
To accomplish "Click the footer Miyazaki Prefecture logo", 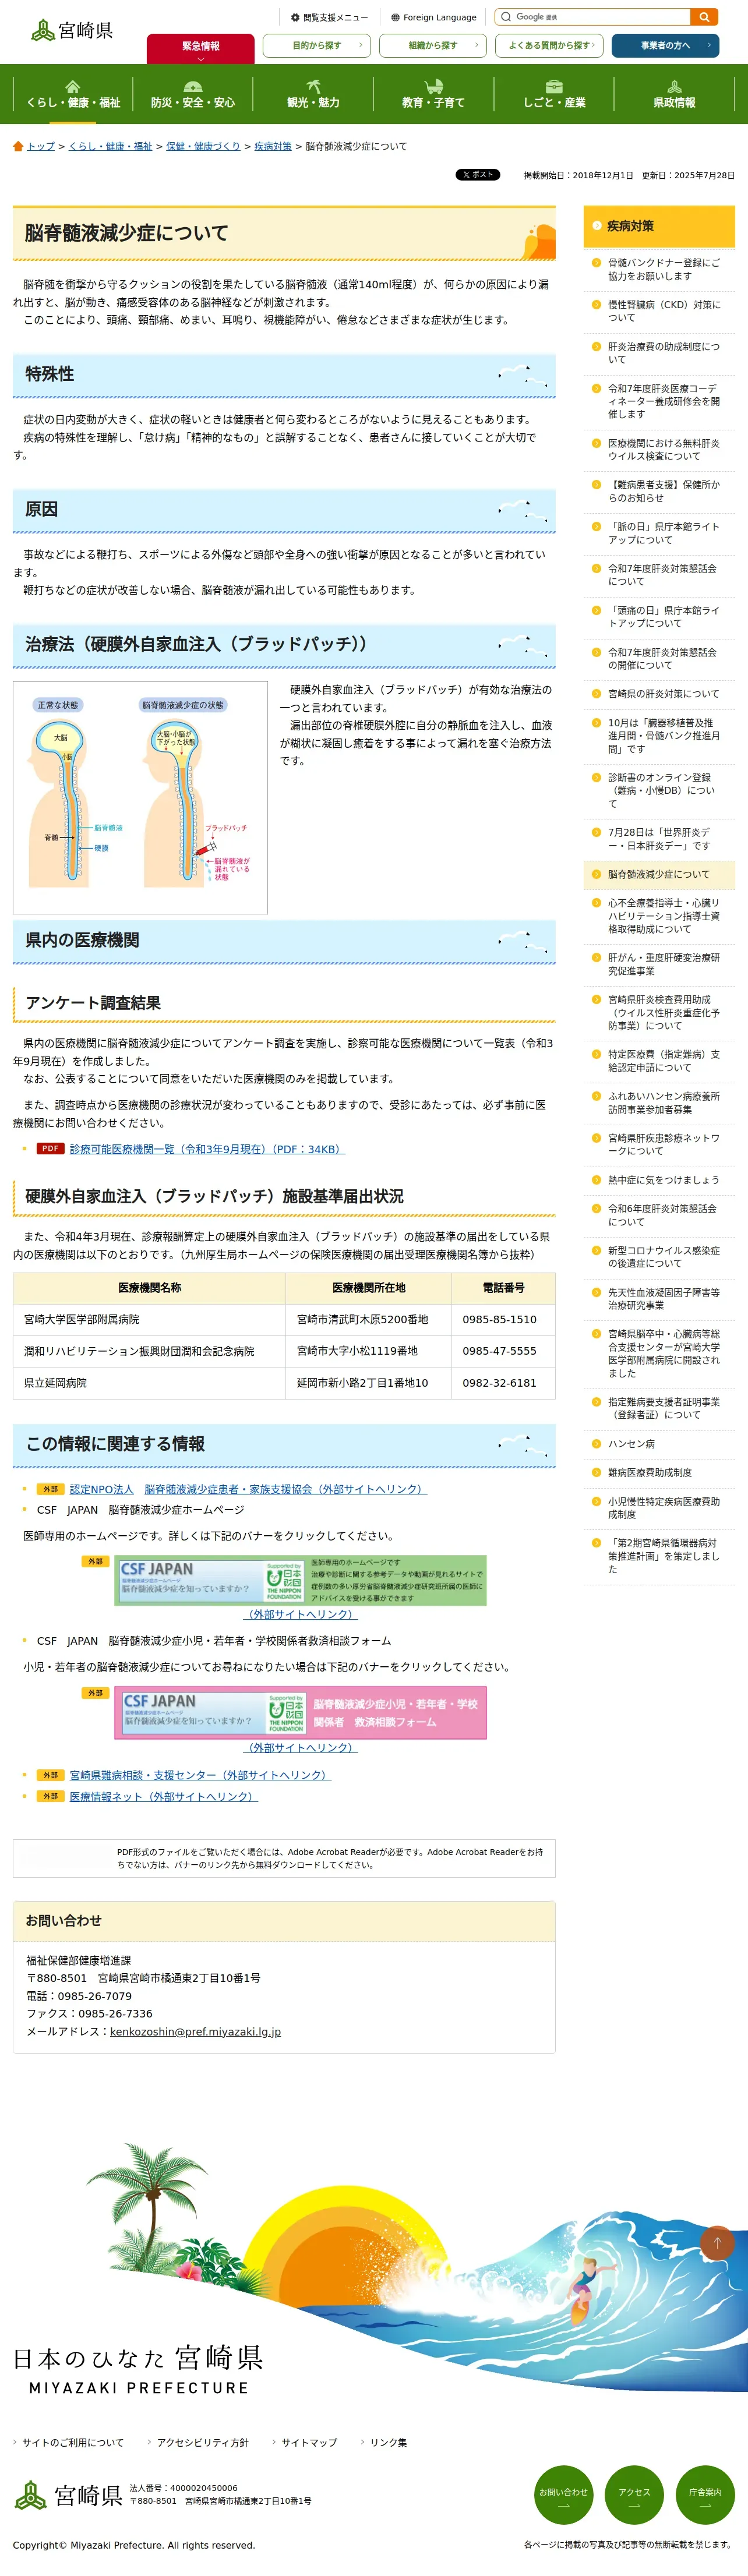I will pos(68,2494).
